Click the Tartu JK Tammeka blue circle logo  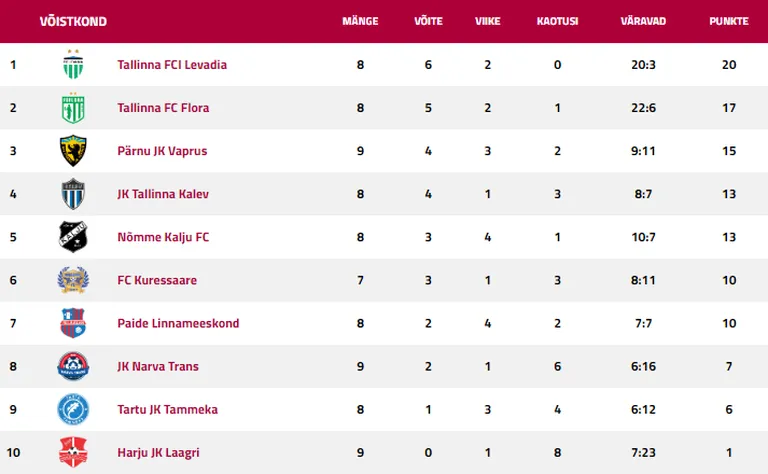[x=73, y=409]
